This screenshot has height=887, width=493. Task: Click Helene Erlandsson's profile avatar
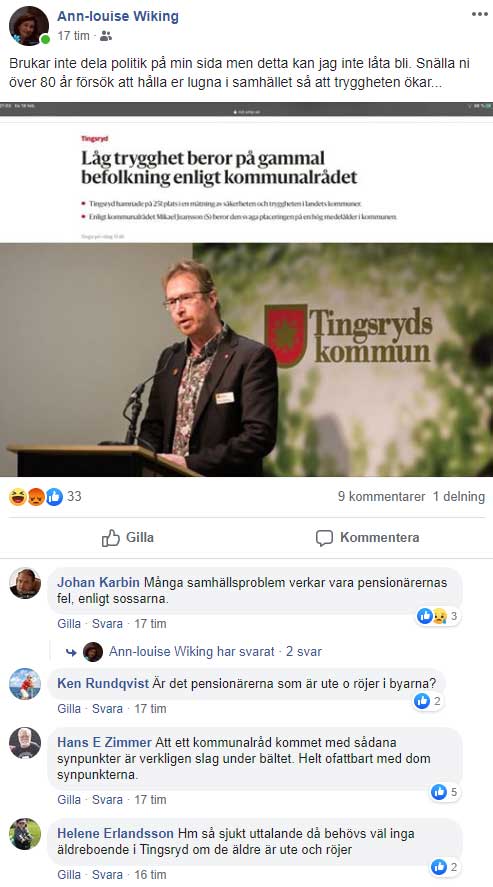pos(25,834)
